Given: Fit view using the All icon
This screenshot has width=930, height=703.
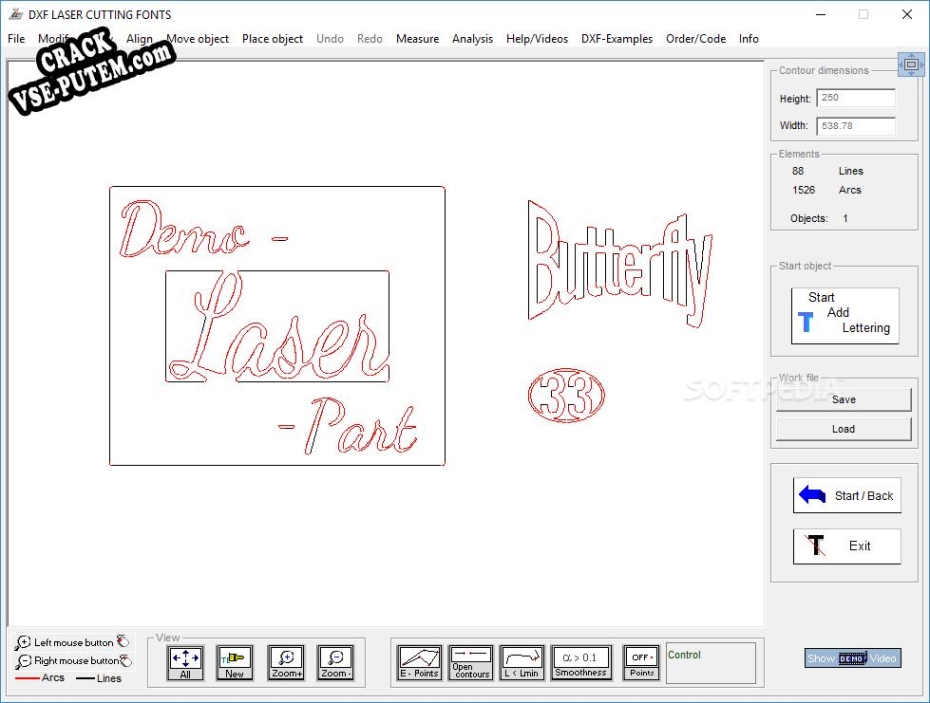Looking at the screenshot, I should (x=185, y=660).
